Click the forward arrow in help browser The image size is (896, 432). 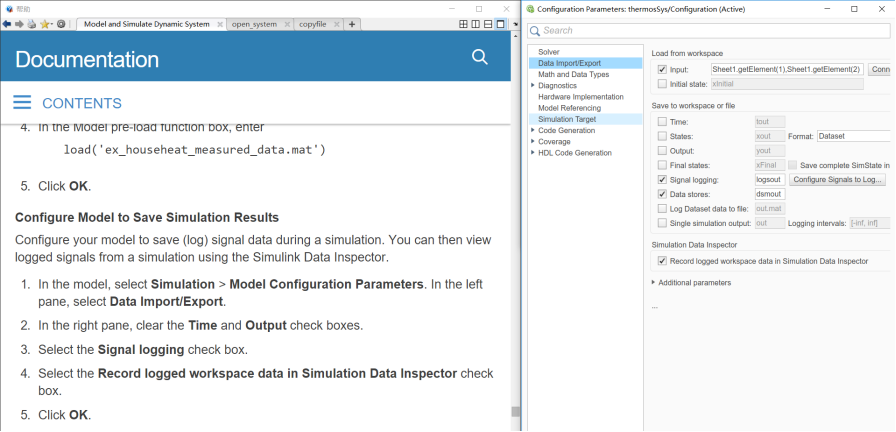point(19,23)
